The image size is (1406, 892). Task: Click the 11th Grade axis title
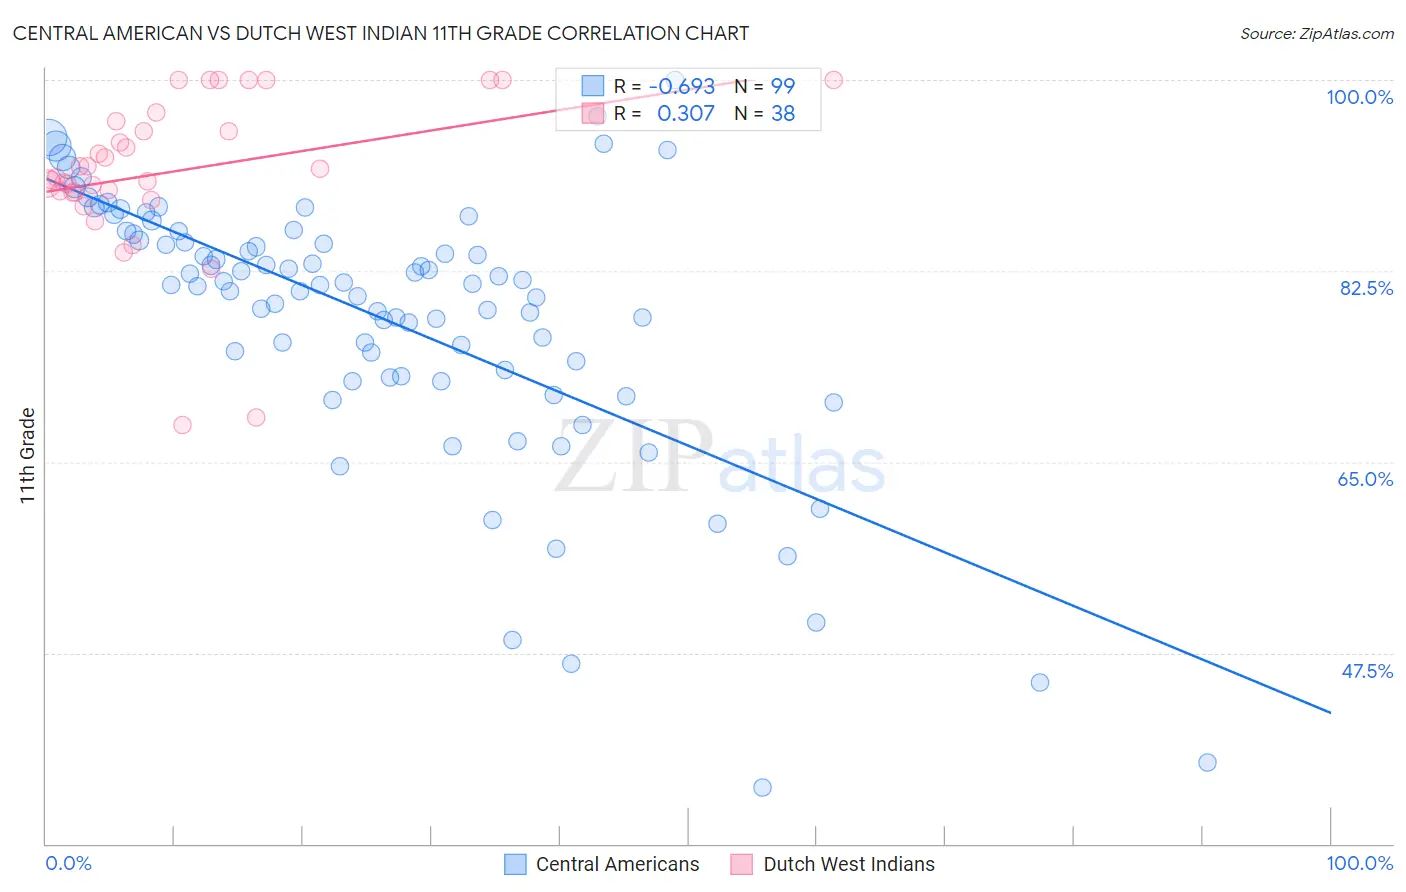click(27, 455)
